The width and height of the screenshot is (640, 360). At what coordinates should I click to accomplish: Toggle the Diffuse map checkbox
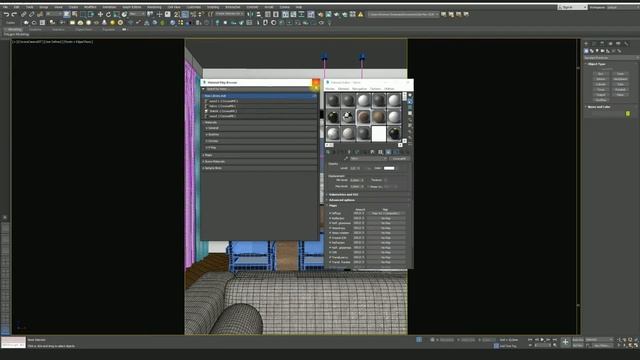click(330, 213)
